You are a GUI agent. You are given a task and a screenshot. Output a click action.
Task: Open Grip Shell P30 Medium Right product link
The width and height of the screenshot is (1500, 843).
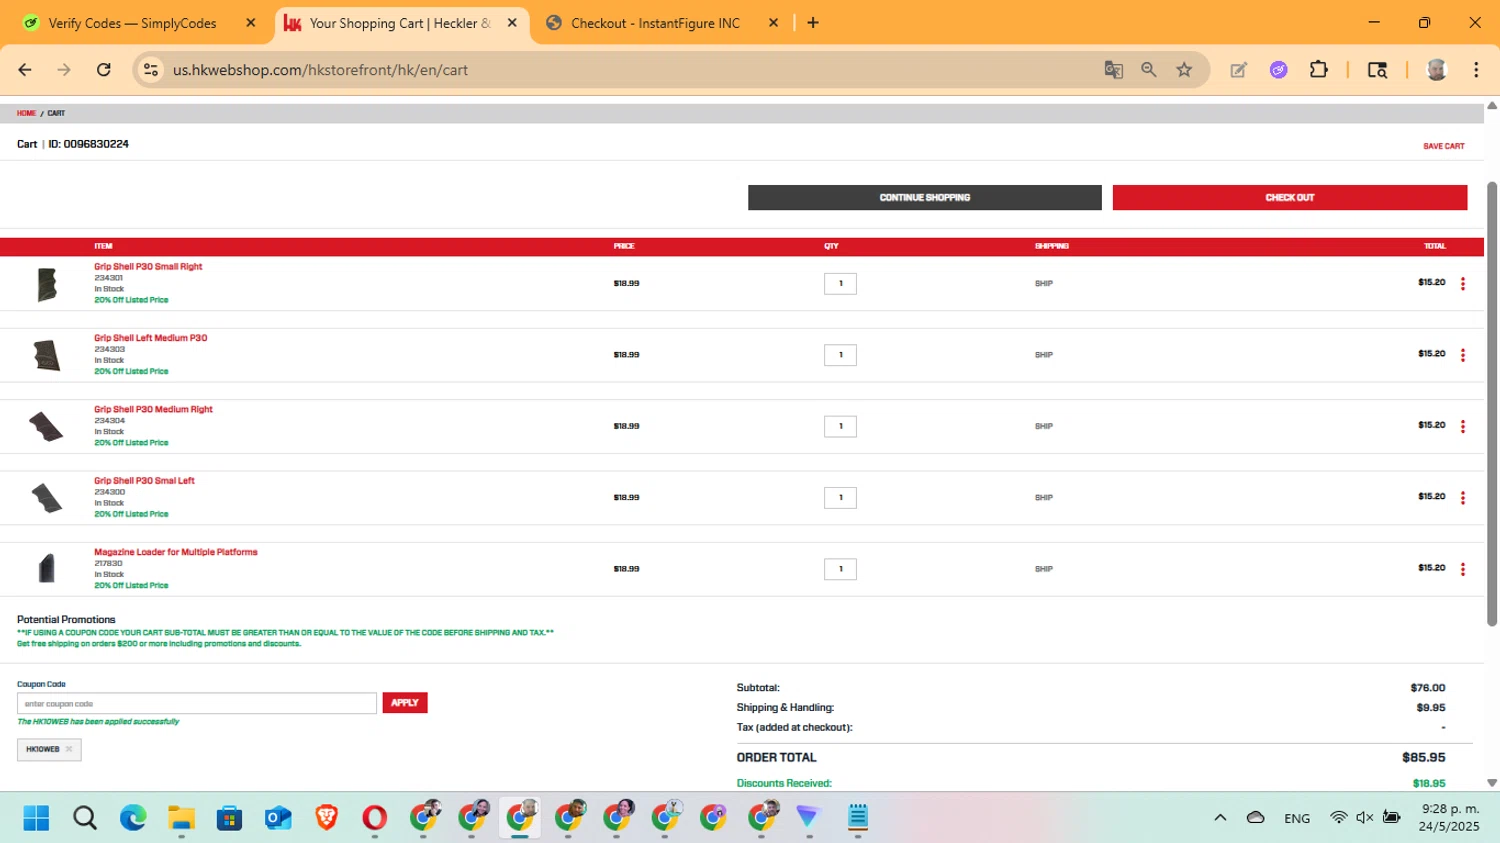153,409
